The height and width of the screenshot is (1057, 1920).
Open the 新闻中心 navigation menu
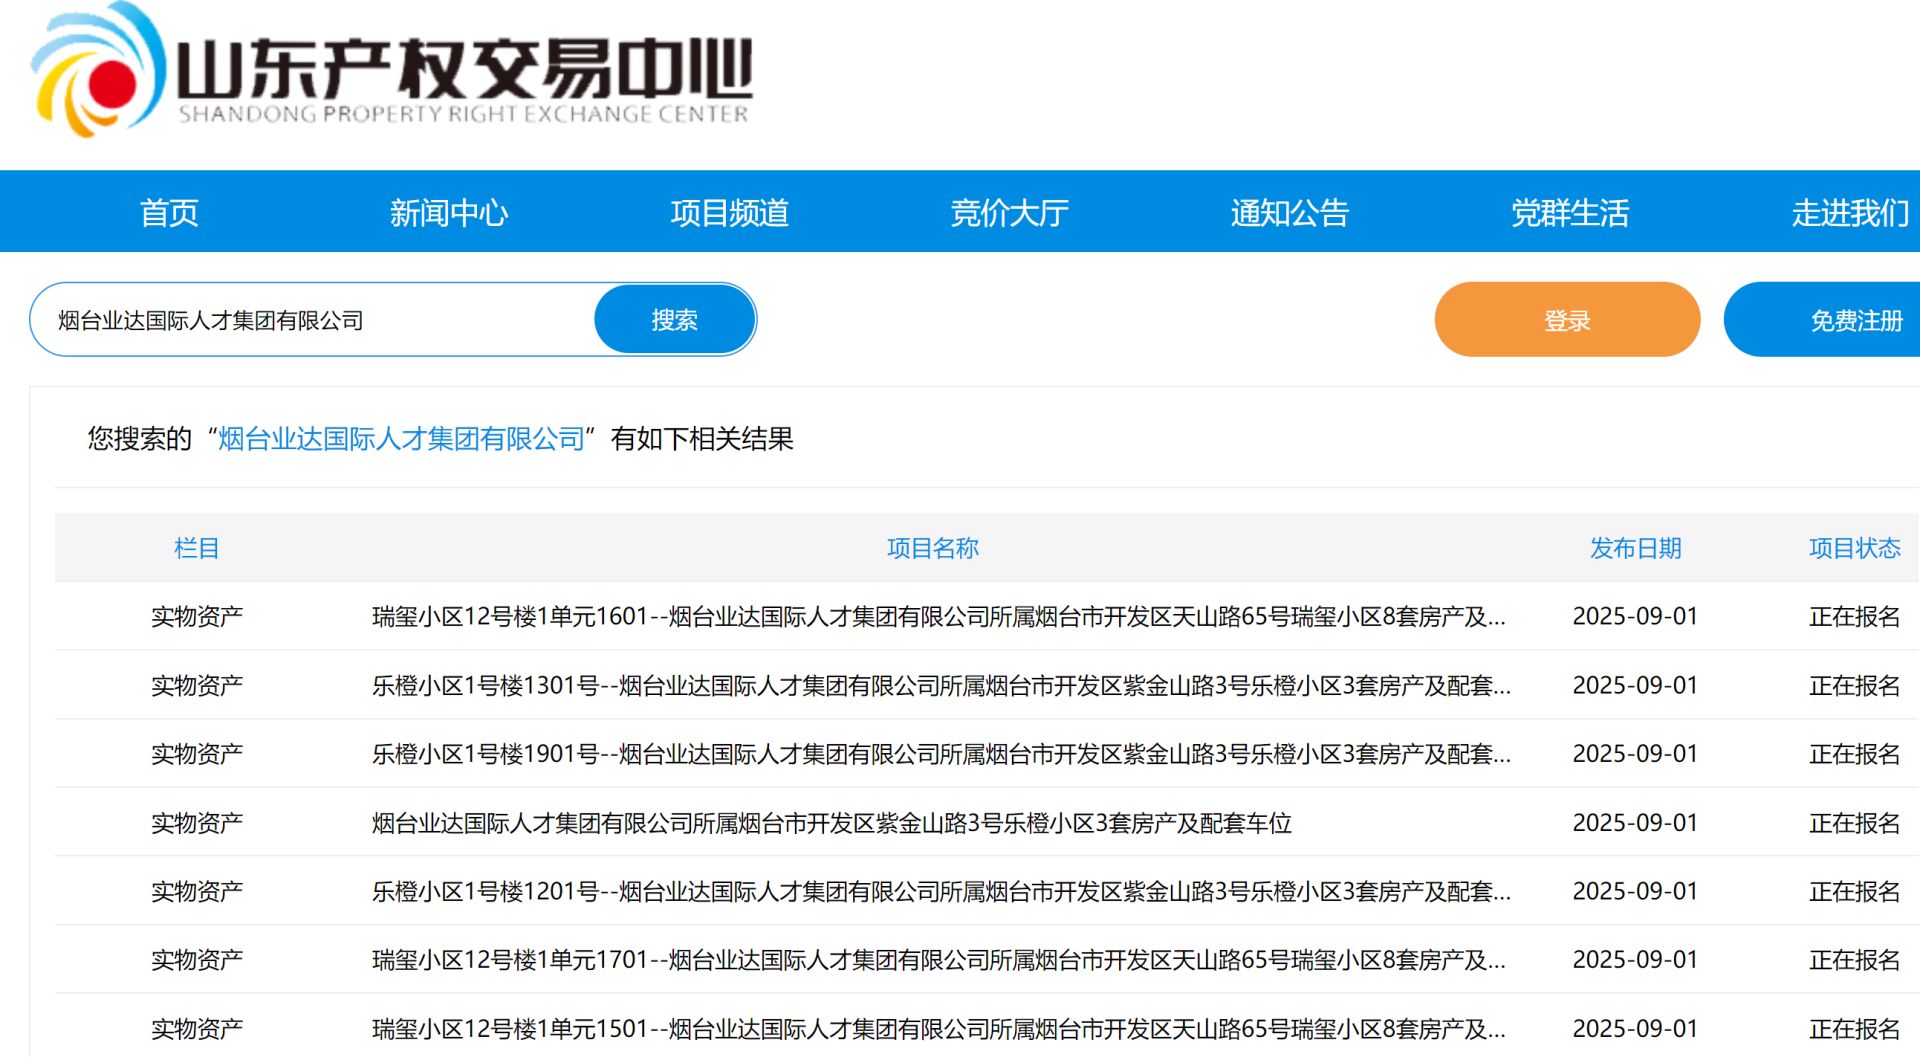coord(449,212)
